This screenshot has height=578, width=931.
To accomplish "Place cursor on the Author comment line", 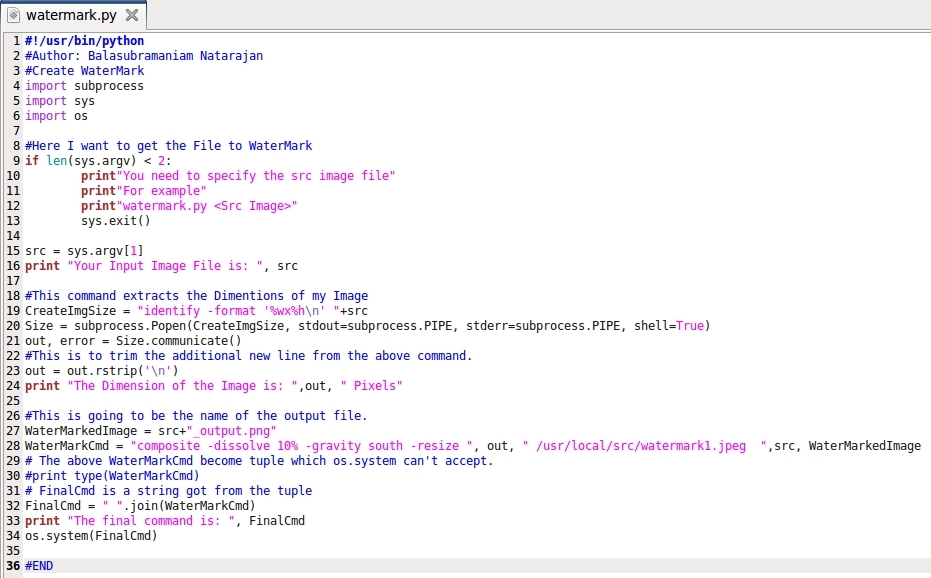I will (140, 56).
